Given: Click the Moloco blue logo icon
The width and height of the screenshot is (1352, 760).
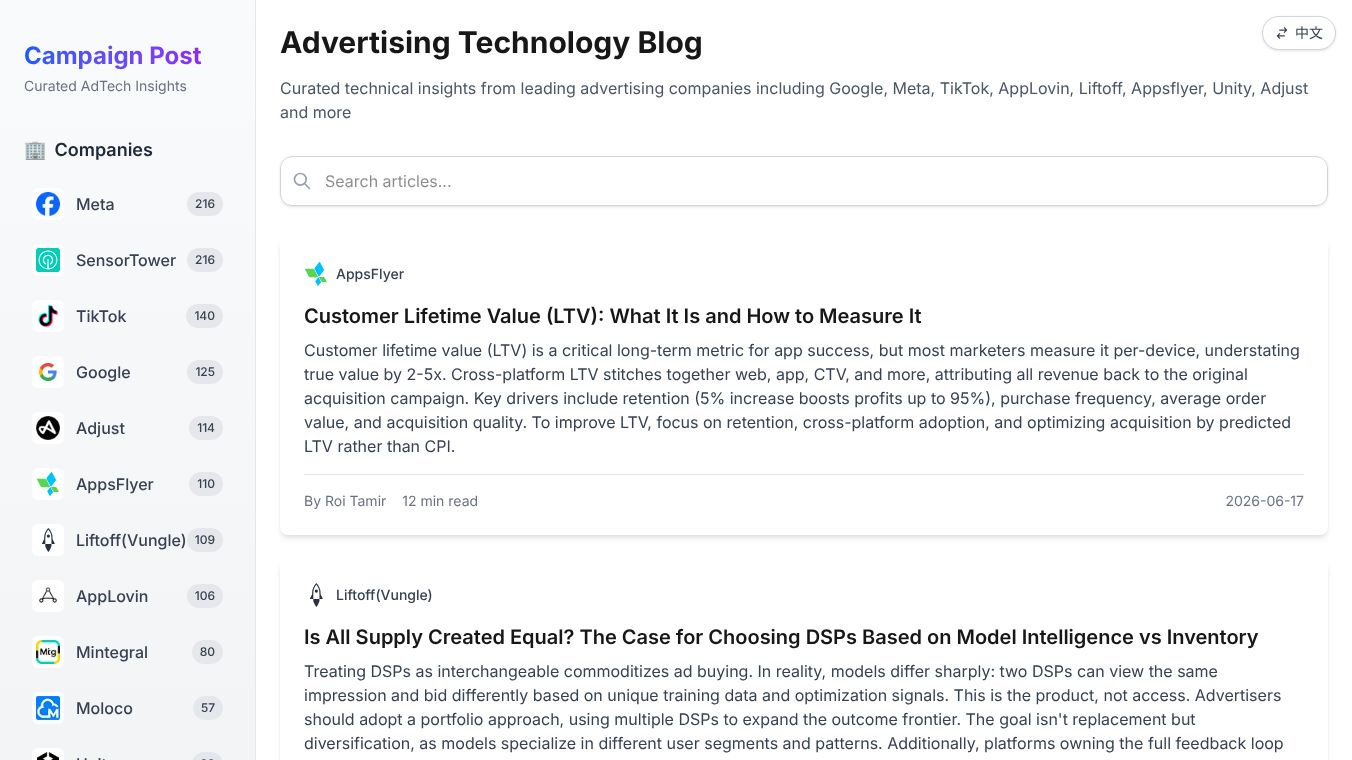Looking at the screenshot, I should click(x=48, y=708).
